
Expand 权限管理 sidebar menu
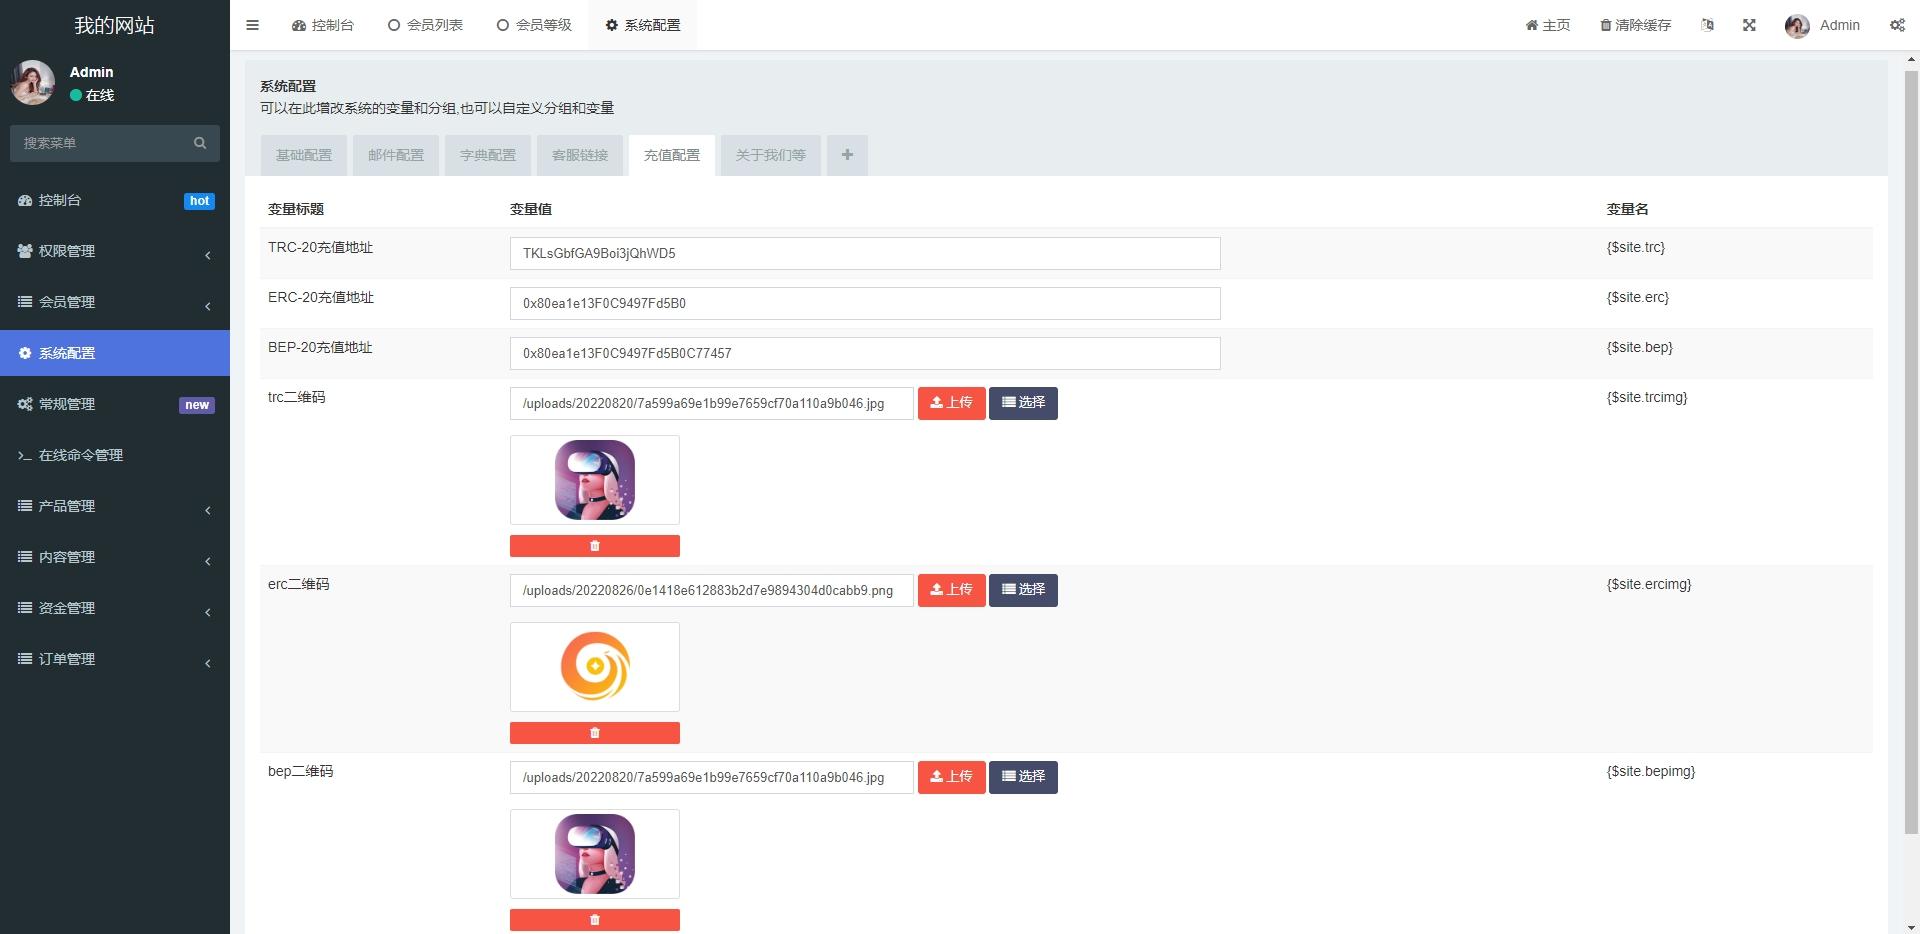pos(115,251)
